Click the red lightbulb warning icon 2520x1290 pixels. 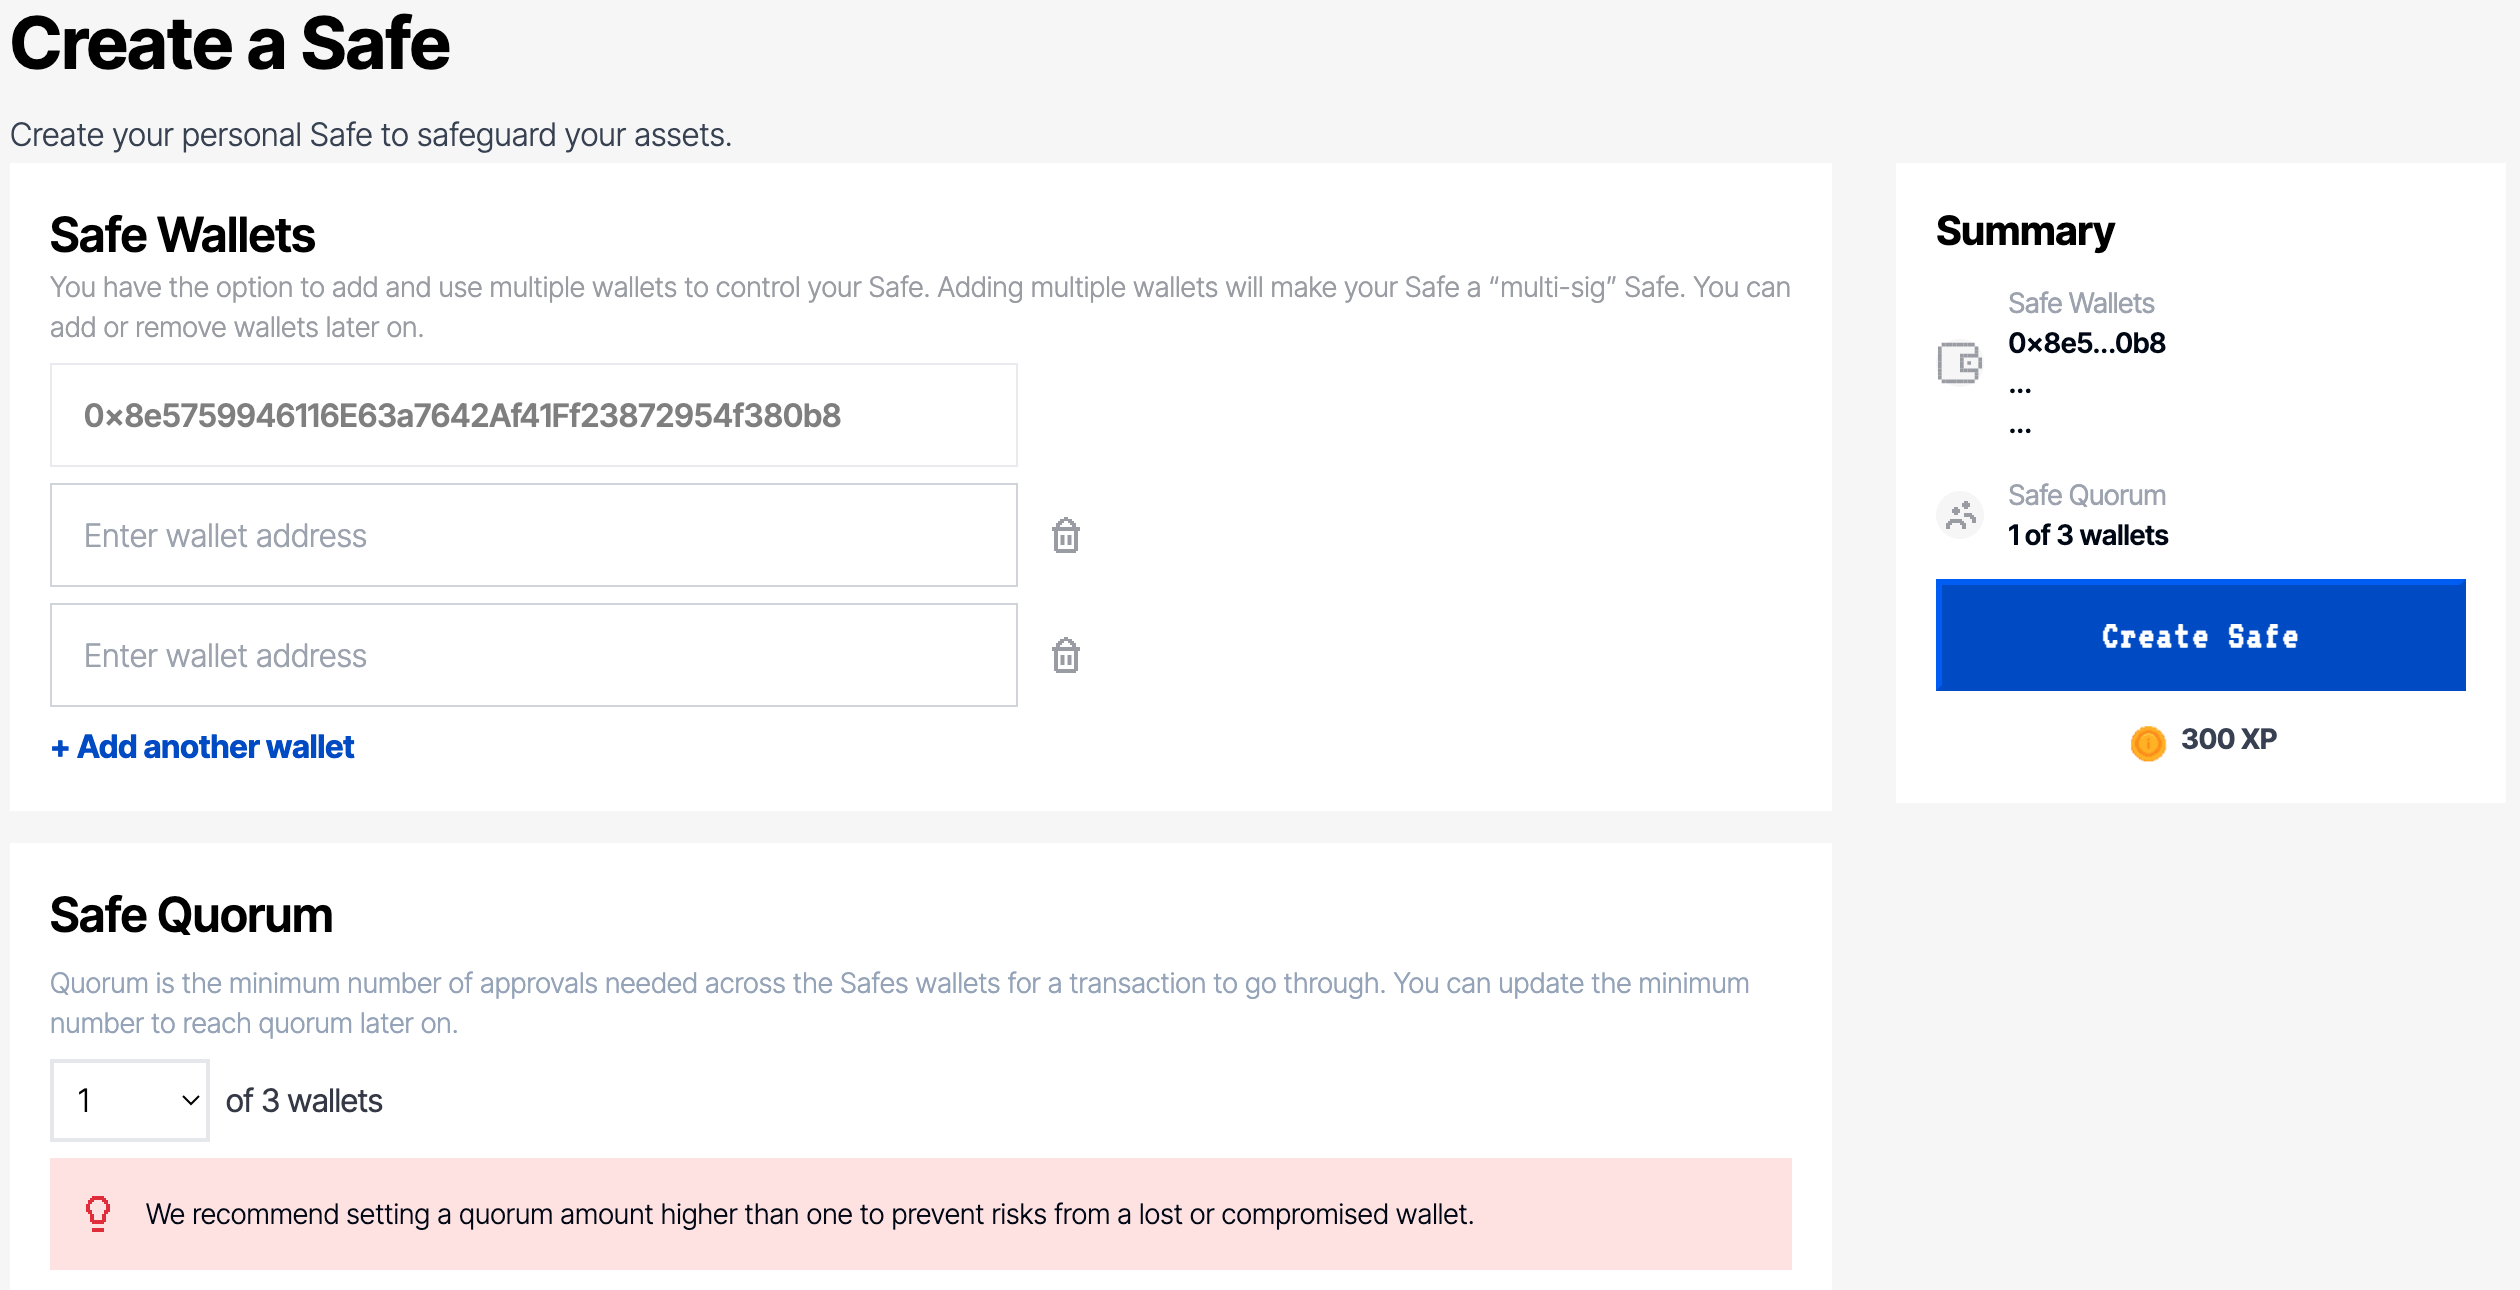pyautogui.click(x=98, y=1213)
